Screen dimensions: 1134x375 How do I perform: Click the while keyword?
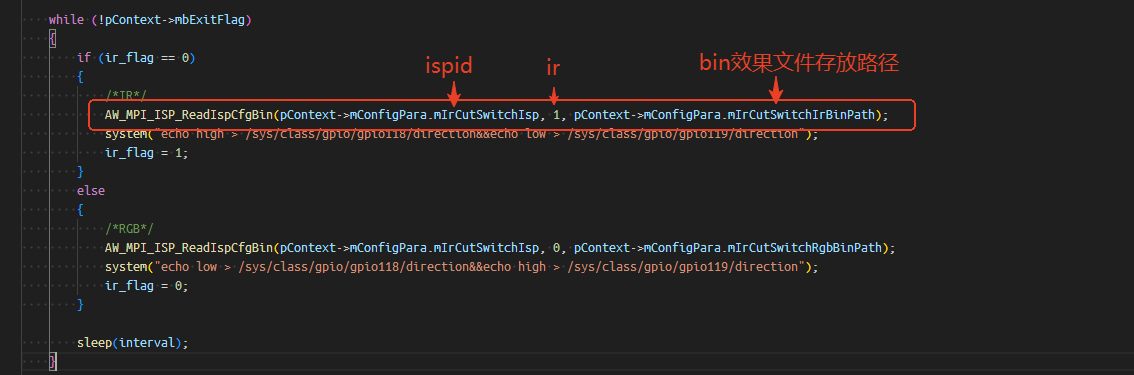66,20
